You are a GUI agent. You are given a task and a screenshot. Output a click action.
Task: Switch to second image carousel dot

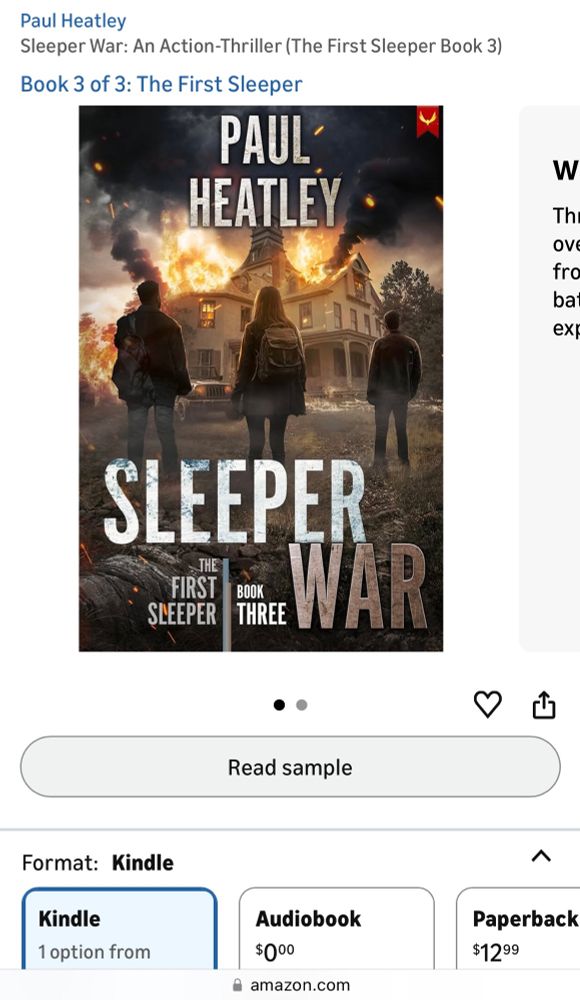point(302,705)
